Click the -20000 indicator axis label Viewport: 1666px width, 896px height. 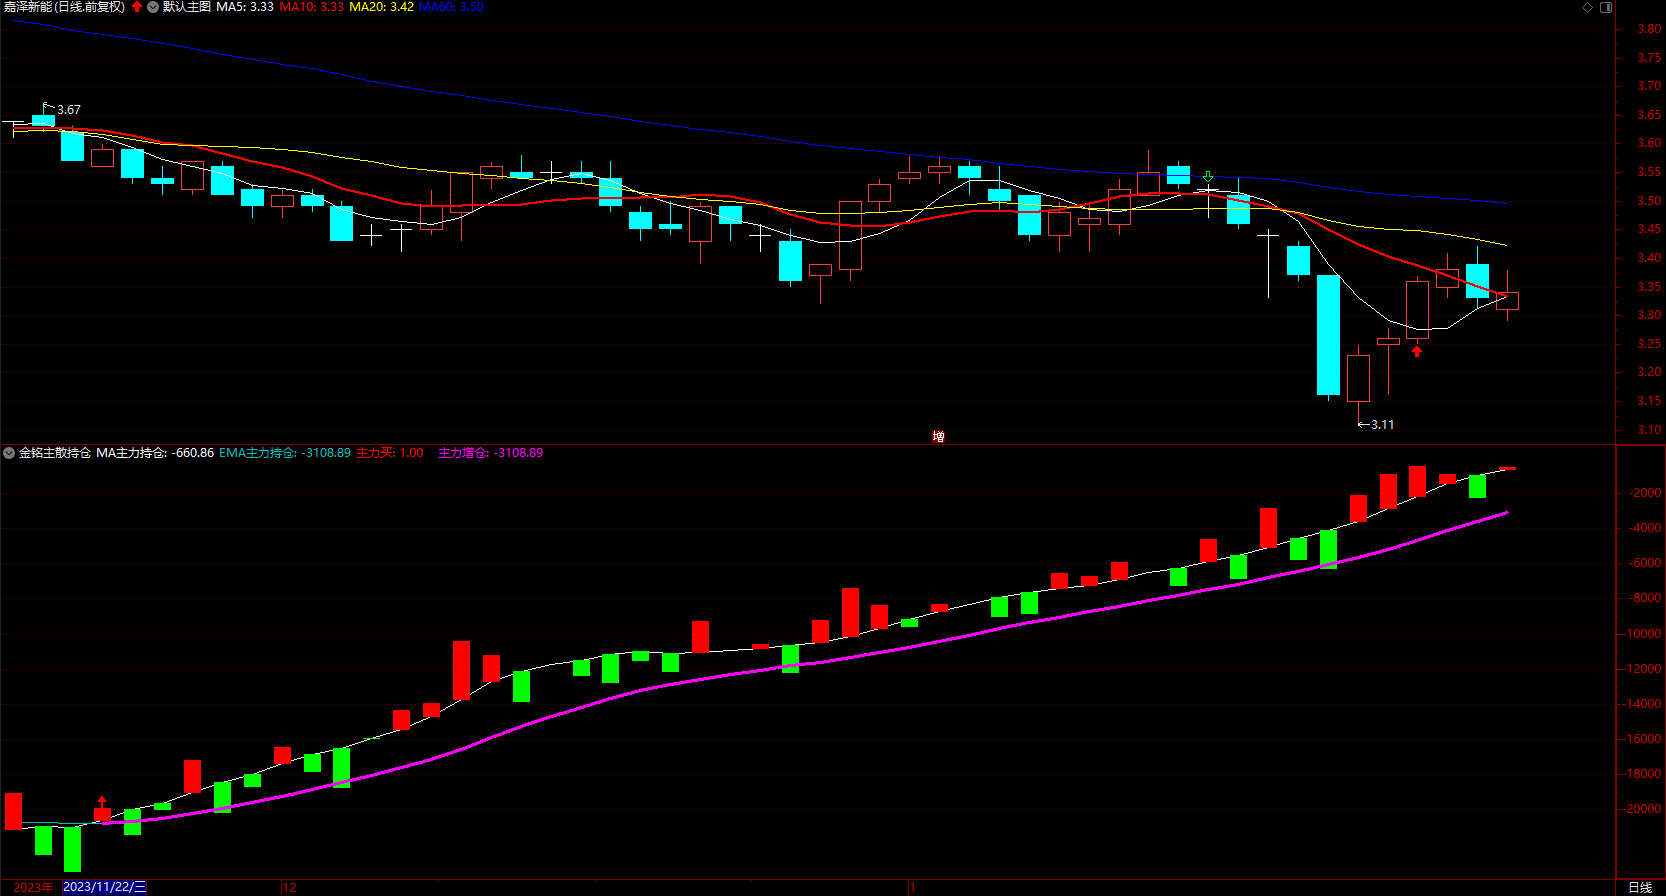point(1643,809)
